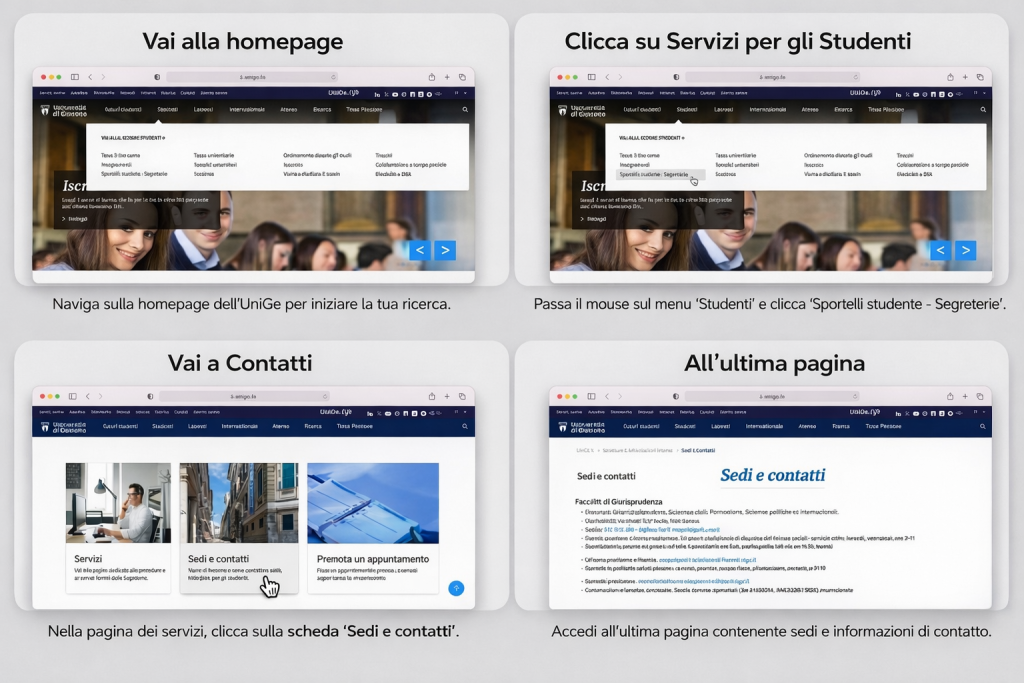
Task: Open the 'Servizi' card with man at desk
Action: [118, 528]
